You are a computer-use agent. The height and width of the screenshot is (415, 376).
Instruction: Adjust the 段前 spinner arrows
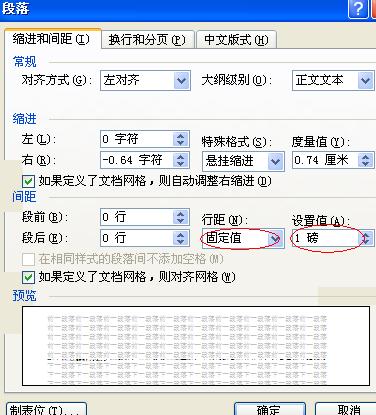click(x=181, y=217)
